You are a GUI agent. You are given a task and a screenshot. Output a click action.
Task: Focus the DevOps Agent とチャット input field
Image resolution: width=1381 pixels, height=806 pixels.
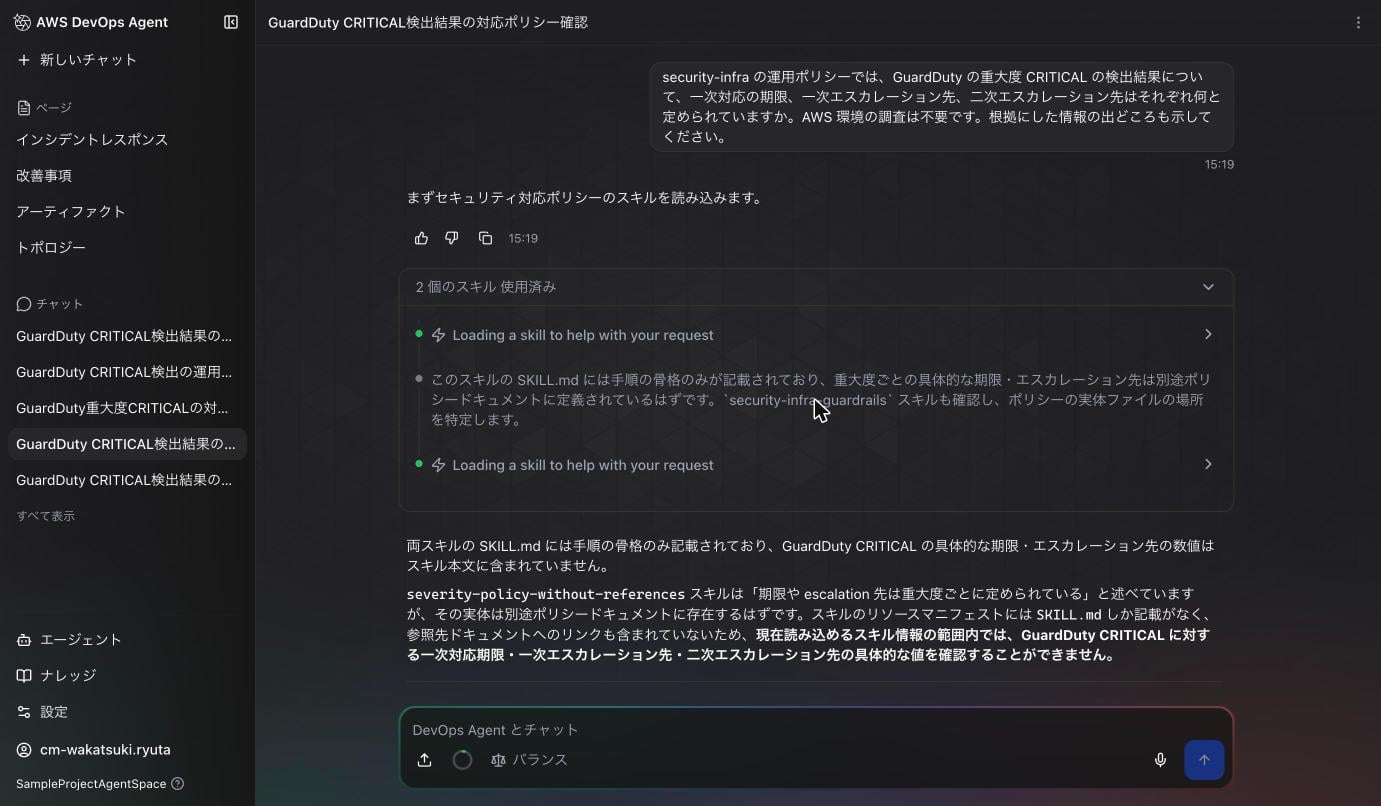[815, 730]
